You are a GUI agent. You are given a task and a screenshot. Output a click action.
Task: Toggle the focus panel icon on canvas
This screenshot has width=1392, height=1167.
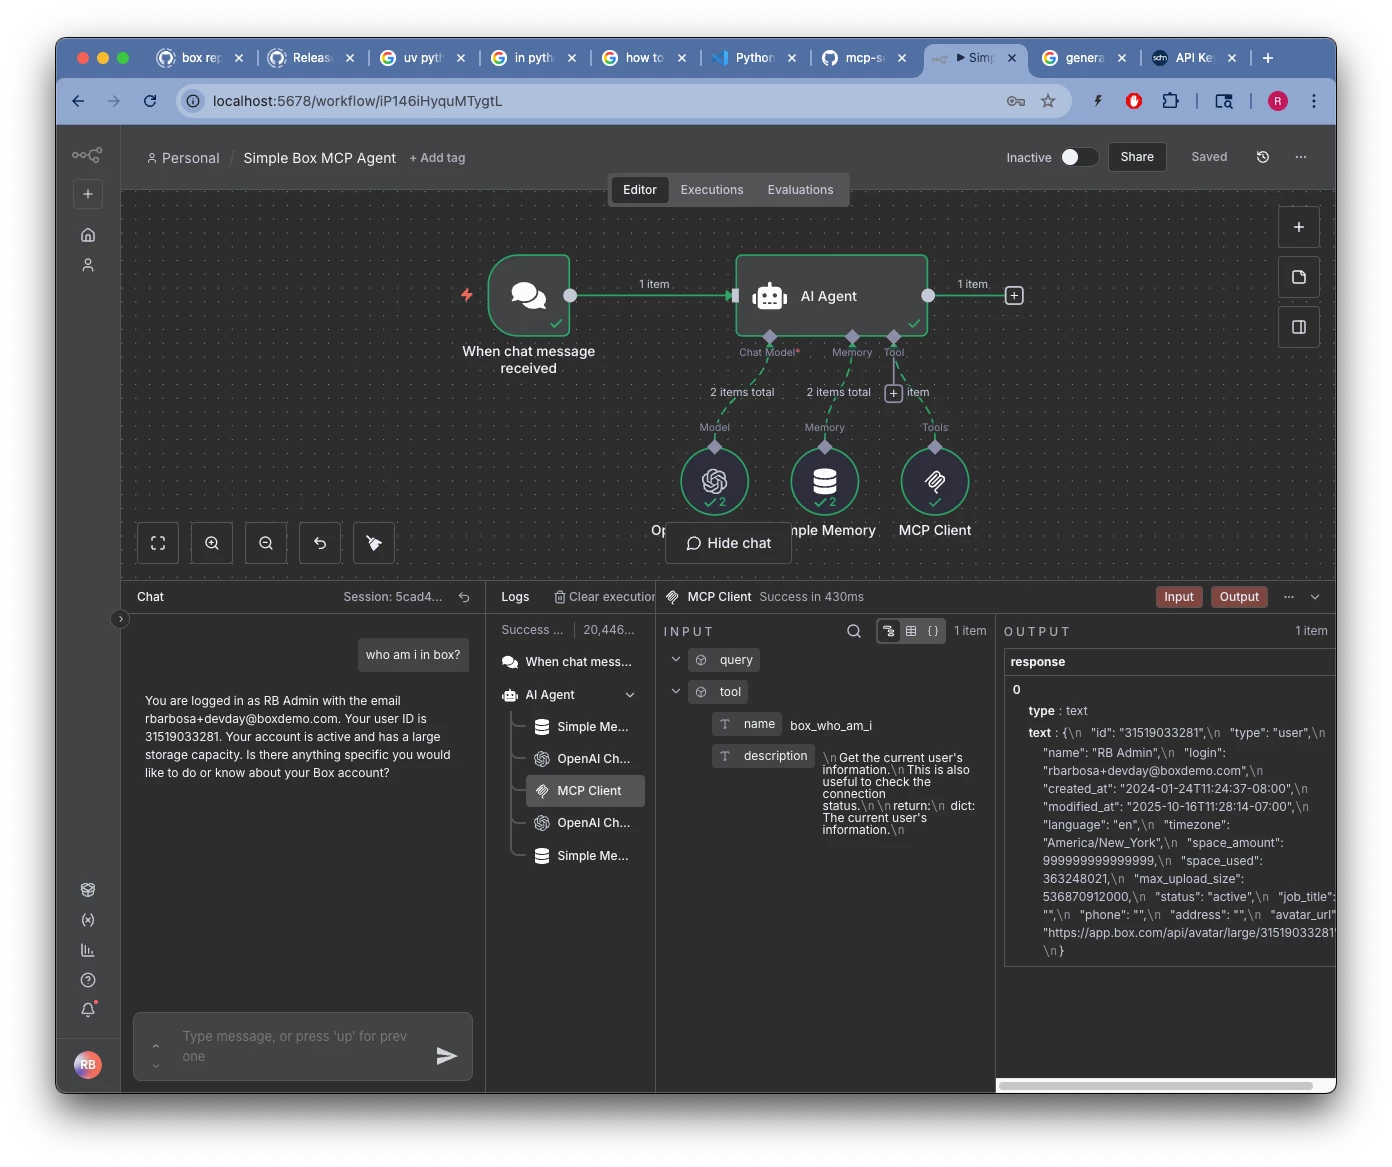tap(1299, 327)
